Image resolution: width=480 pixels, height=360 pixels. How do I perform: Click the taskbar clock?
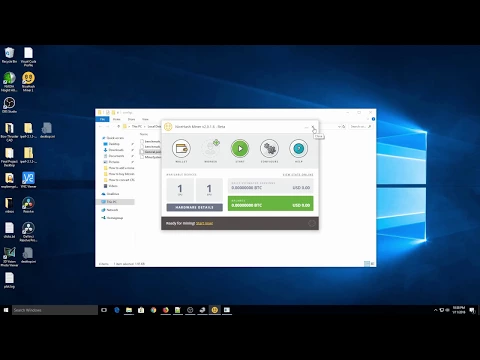459,310
